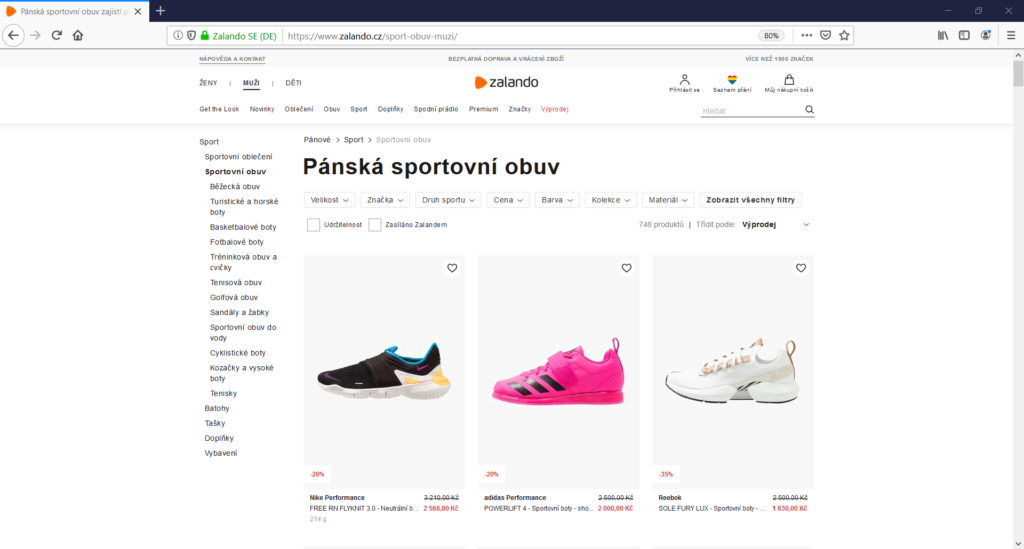
Task: Open the Oblečení menu item
Action: pos(298,109)
